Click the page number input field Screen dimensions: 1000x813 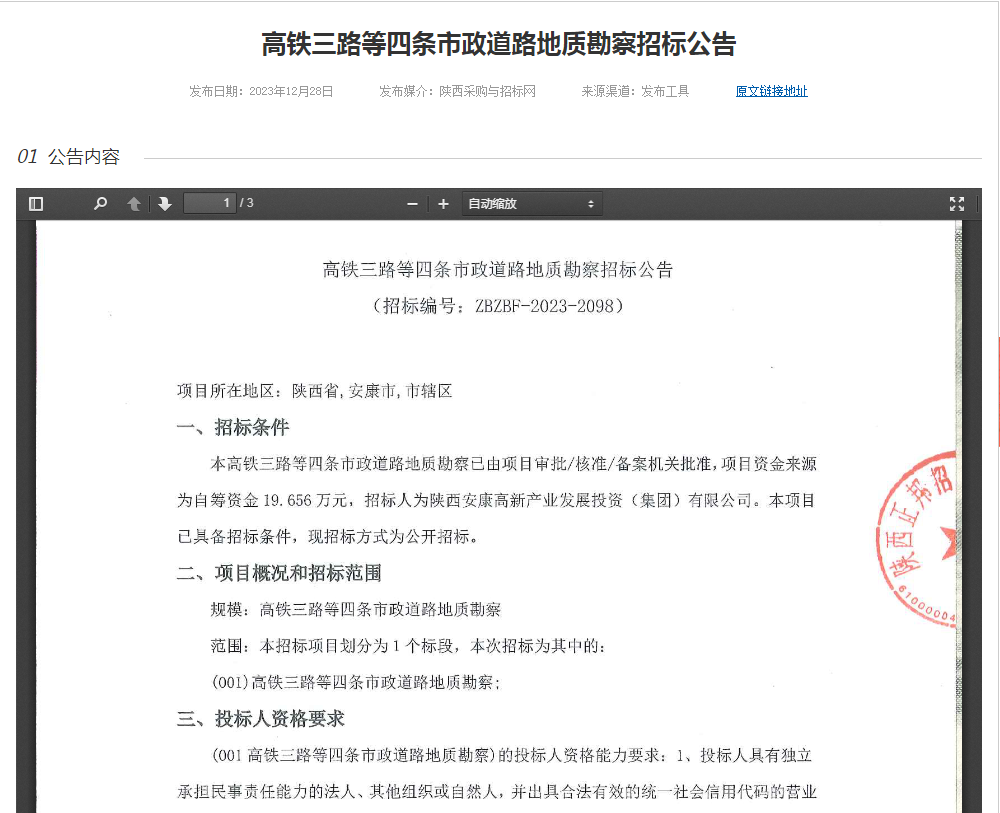pos(210,203)
